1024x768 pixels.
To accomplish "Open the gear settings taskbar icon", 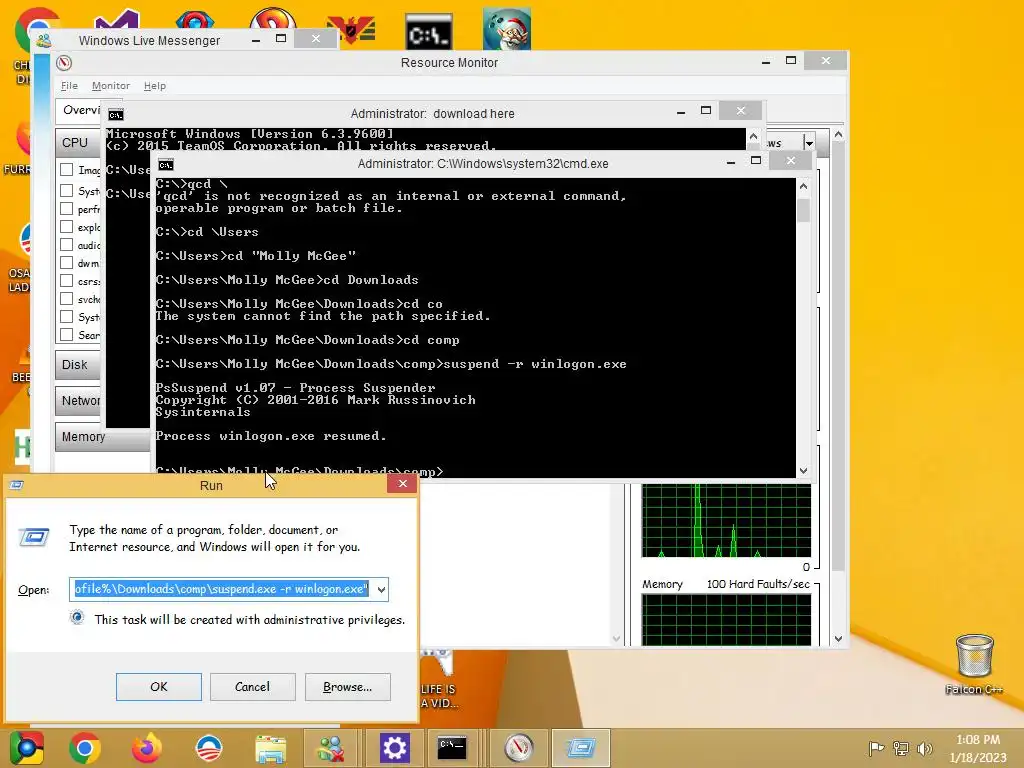I will (x=394, y=748).
